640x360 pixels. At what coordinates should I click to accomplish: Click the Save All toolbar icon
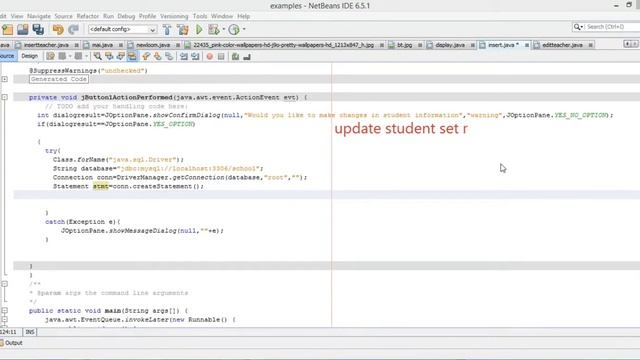pos(38,29)
